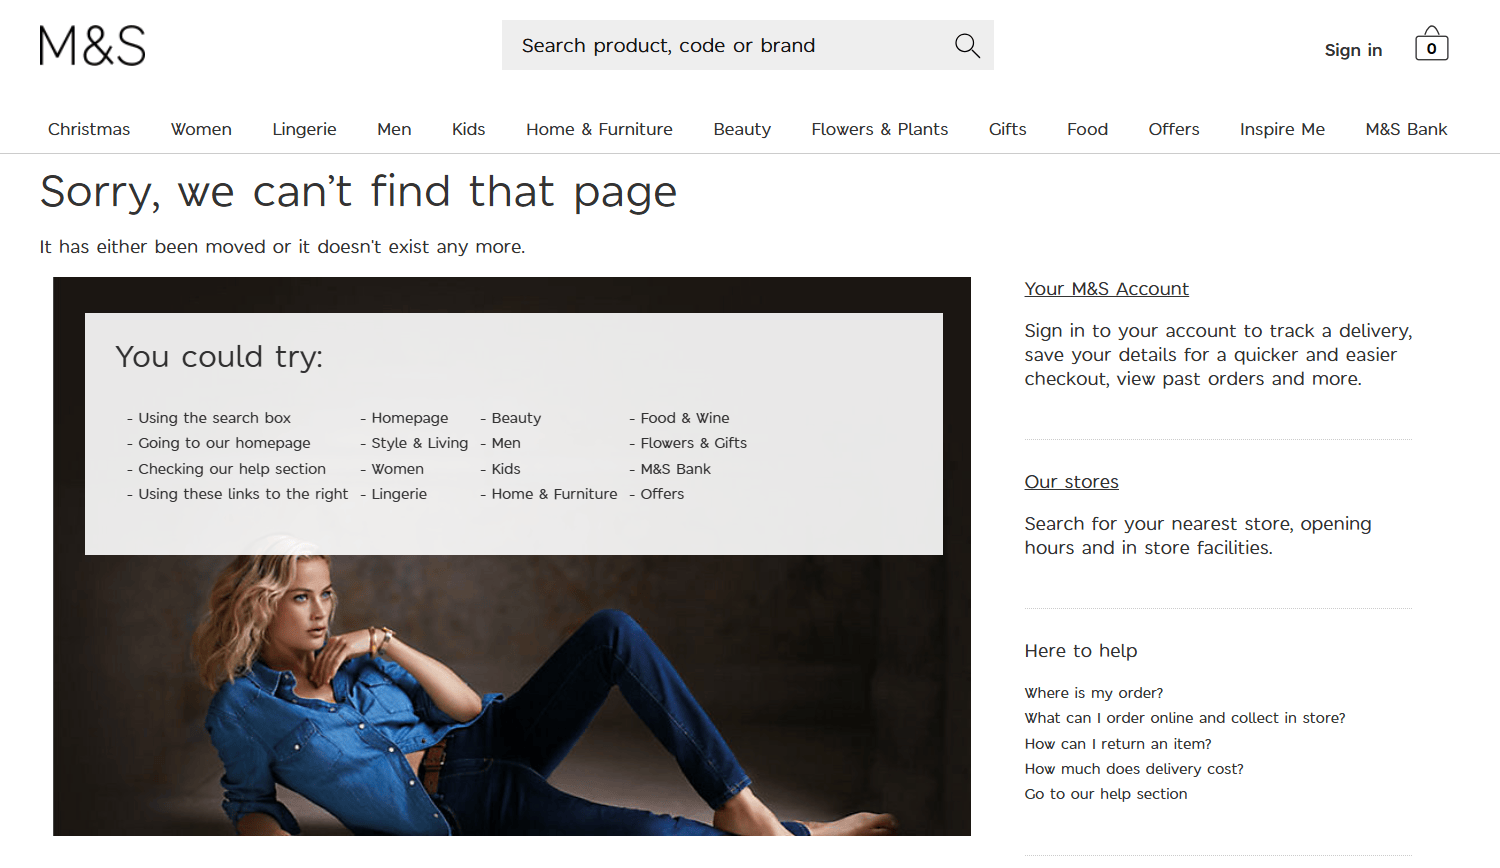Click Home & Furniture suggestion link
Viewport: 1500px width, 868px height.
(x=554, y=494)
